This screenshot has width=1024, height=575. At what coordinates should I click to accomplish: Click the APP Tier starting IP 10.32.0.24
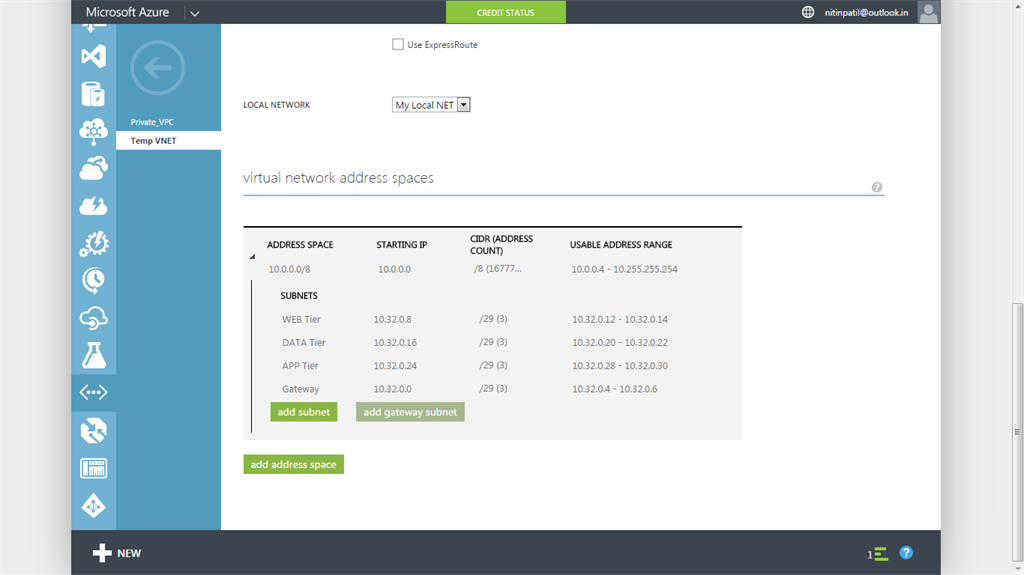[x=395, y=366]
